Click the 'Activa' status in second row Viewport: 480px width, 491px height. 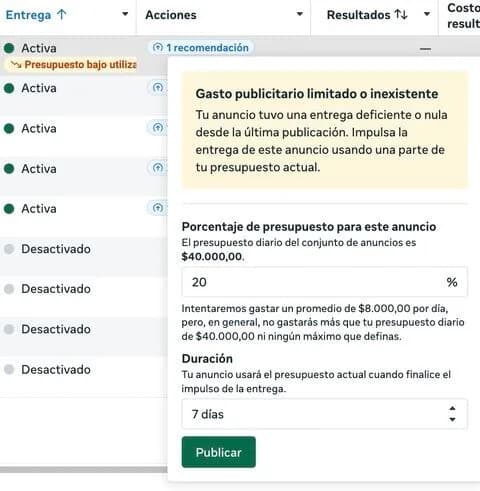click(x=39, y=88)
